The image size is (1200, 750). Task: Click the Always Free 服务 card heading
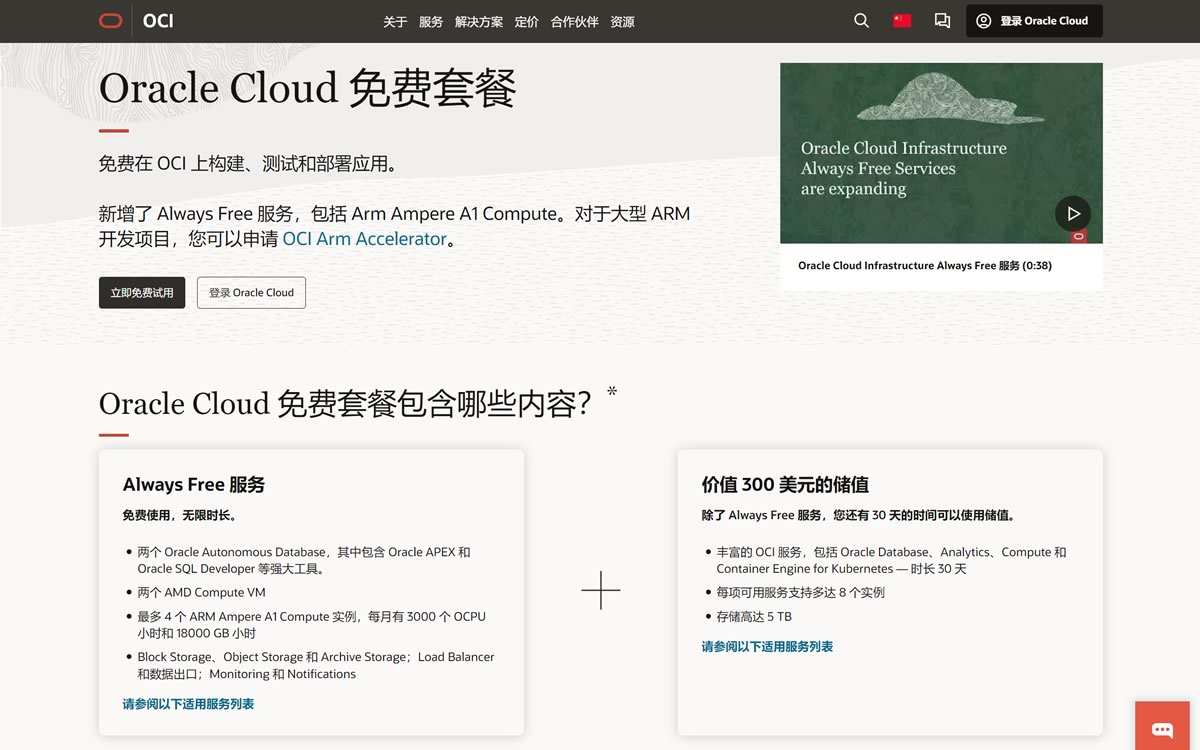(194, 485)
